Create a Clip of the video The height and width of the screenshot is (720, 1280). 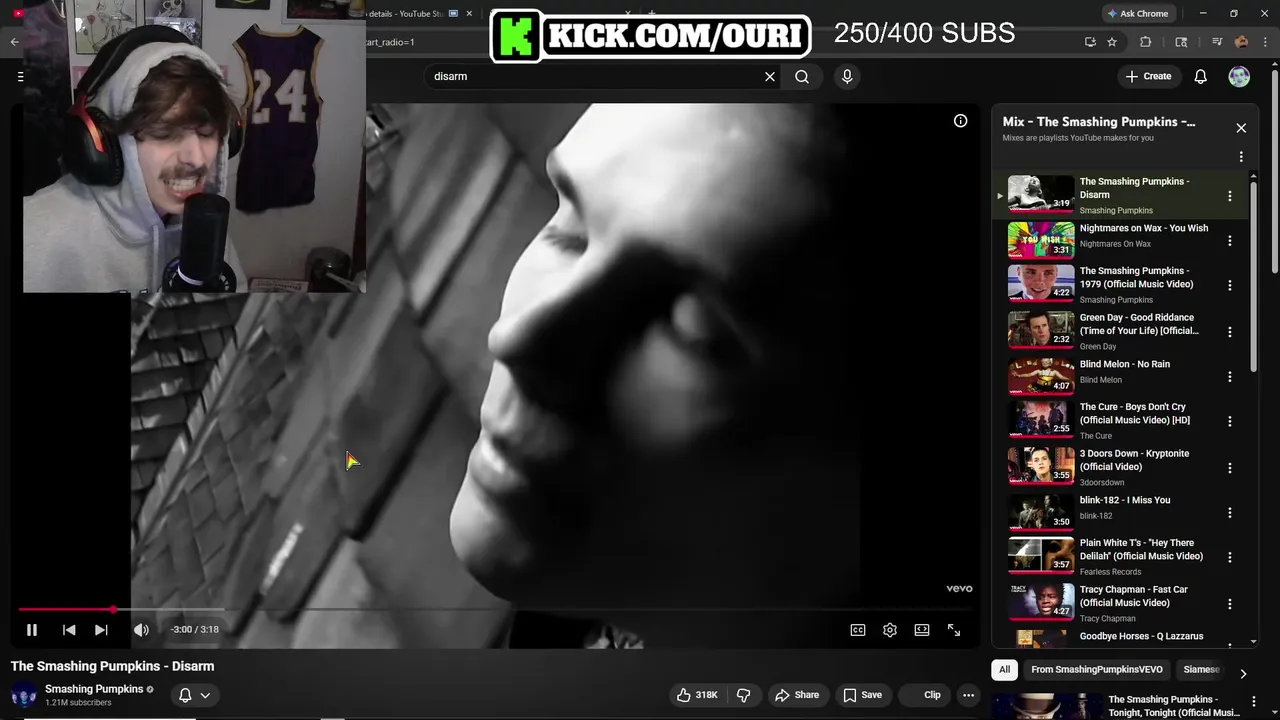tap(926, 695)
